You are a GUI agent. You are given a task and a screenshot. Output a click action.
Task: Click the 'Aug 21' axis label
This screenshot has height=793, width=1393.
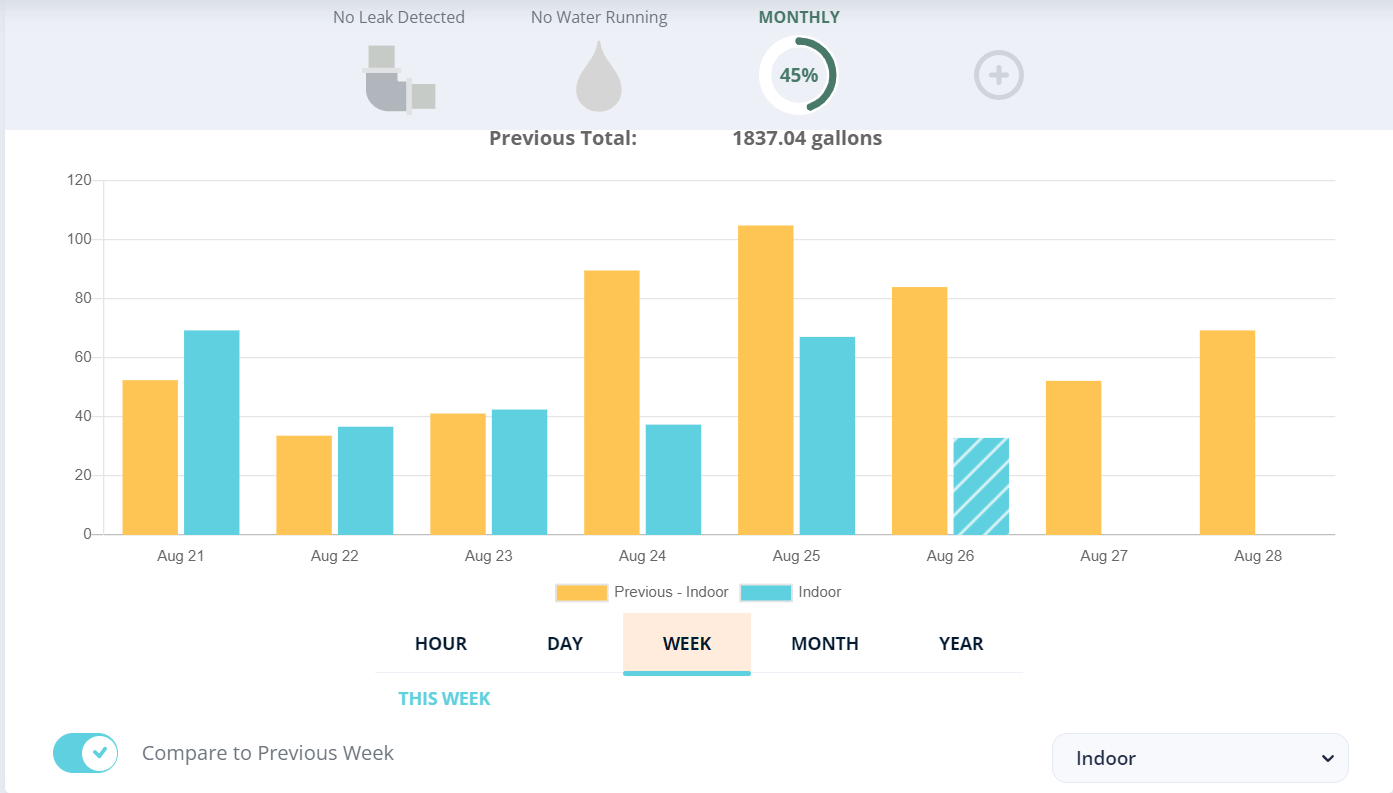180,556
